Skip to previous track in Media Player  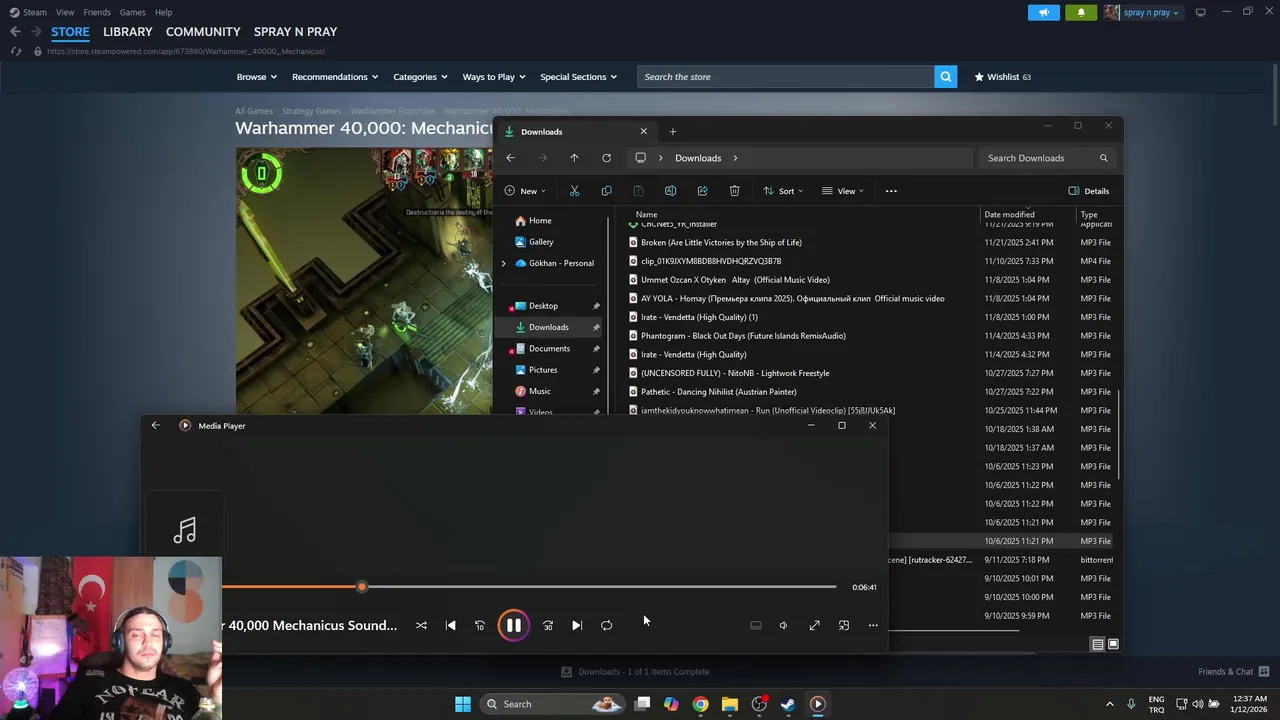click(x=450, y=625)
